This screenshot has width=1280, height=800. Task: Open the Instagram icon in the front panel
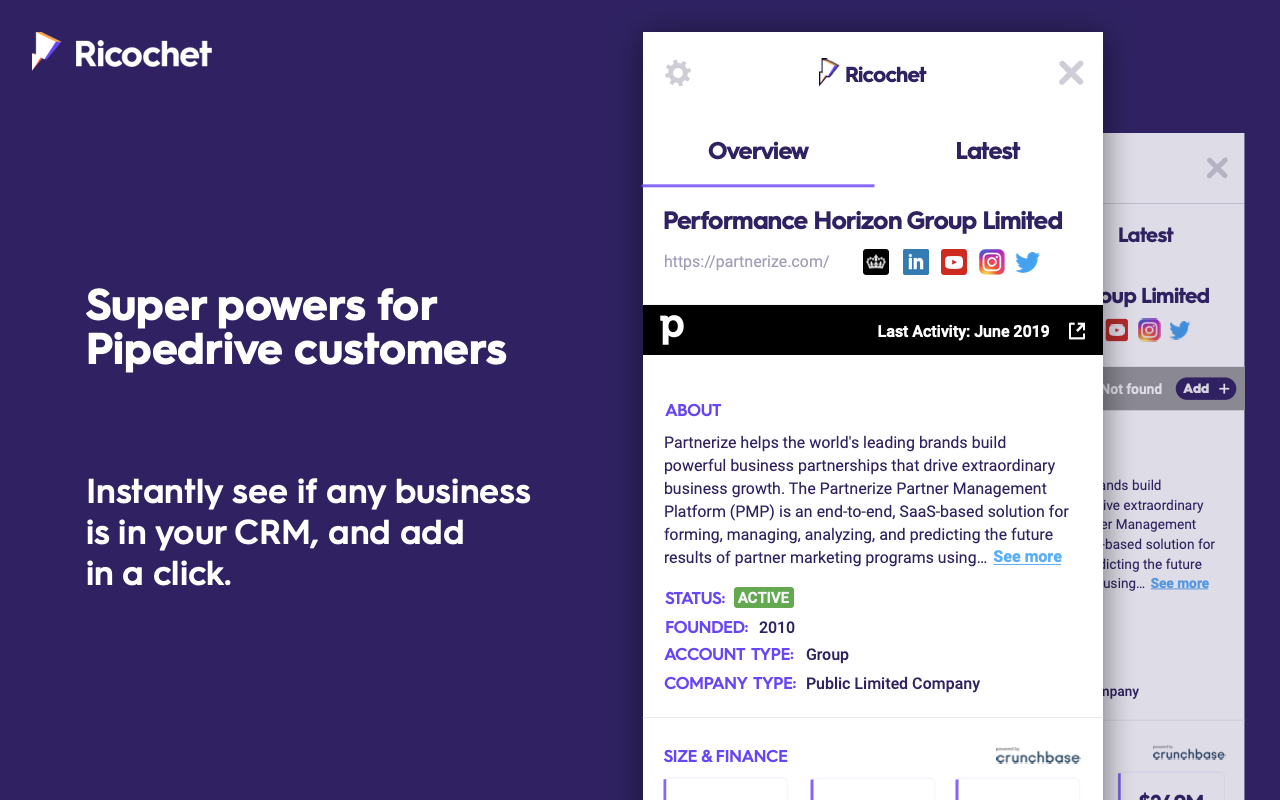click(x=991, y=262)
